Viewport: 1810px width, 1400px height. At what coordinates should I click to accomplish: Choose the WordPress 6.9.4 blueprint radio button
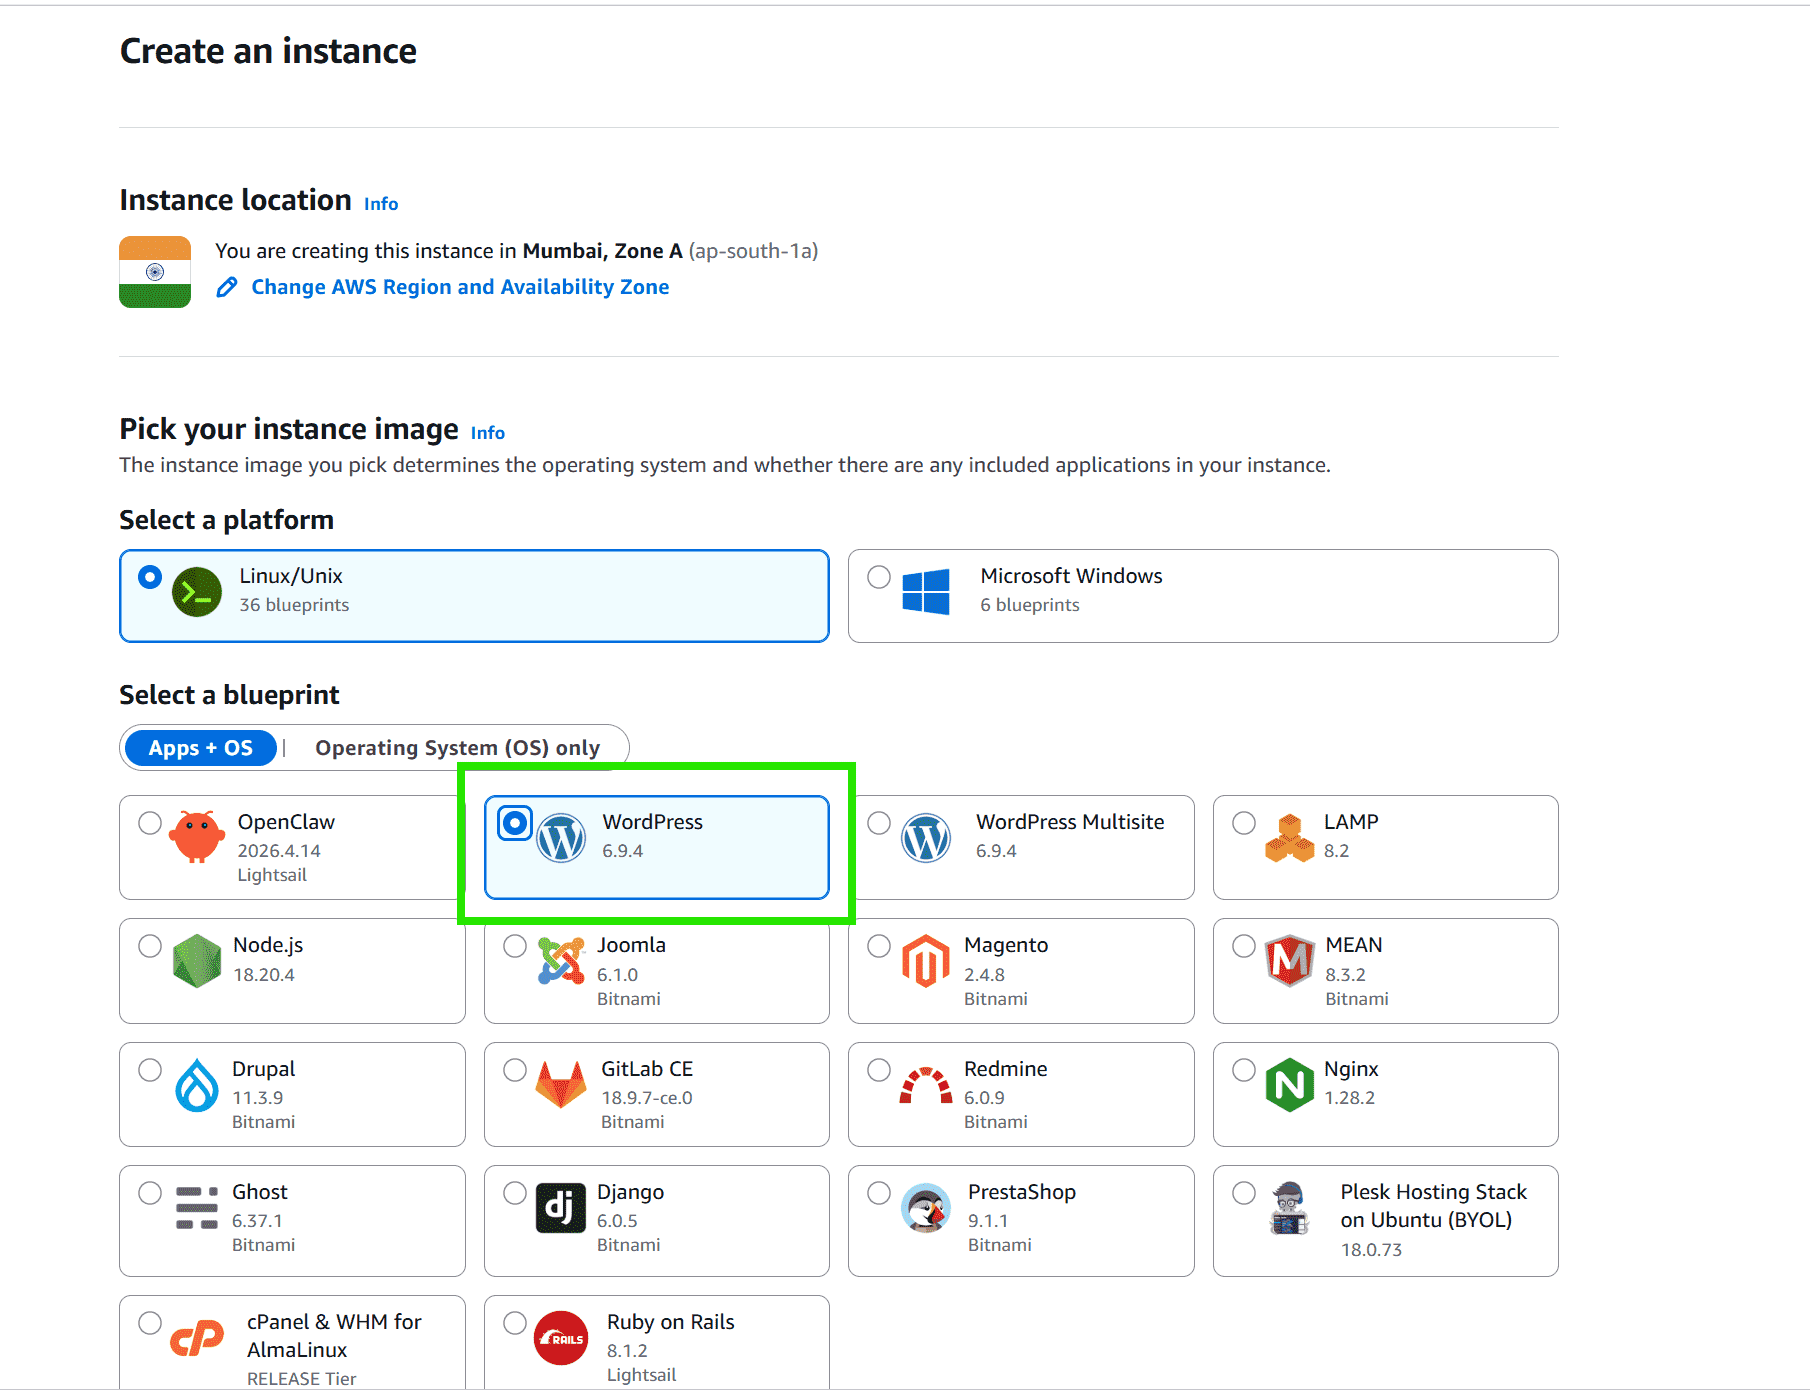point(515,823)
